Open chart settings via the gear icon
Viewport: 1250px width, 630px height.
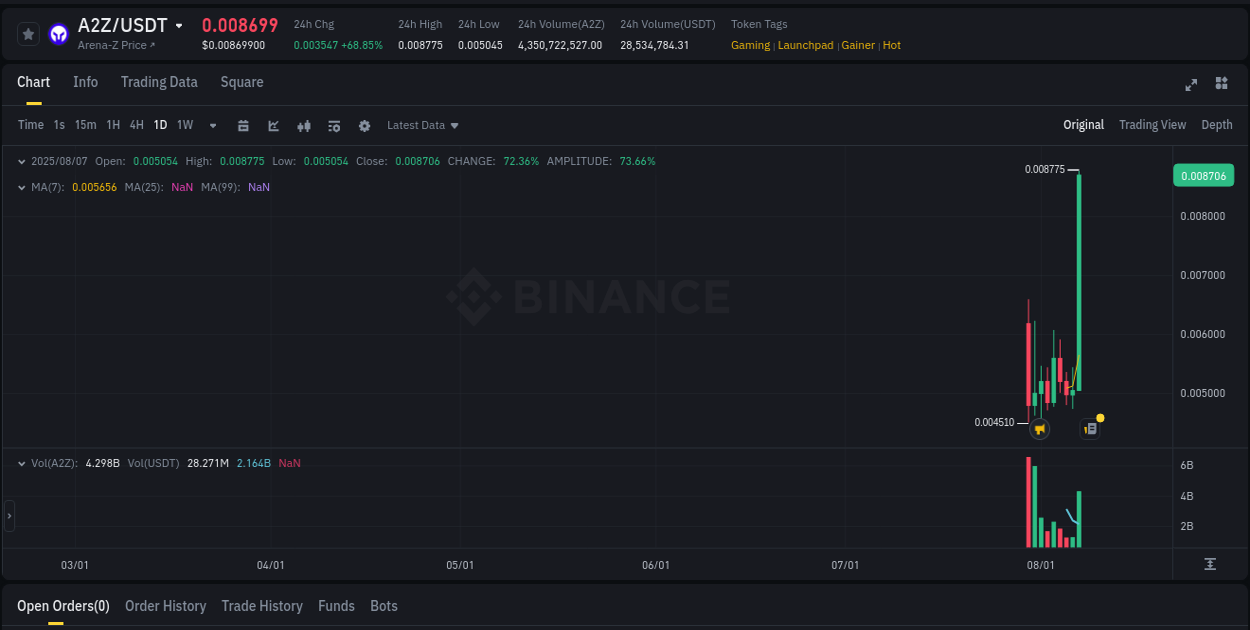click(x=364, y=125)
